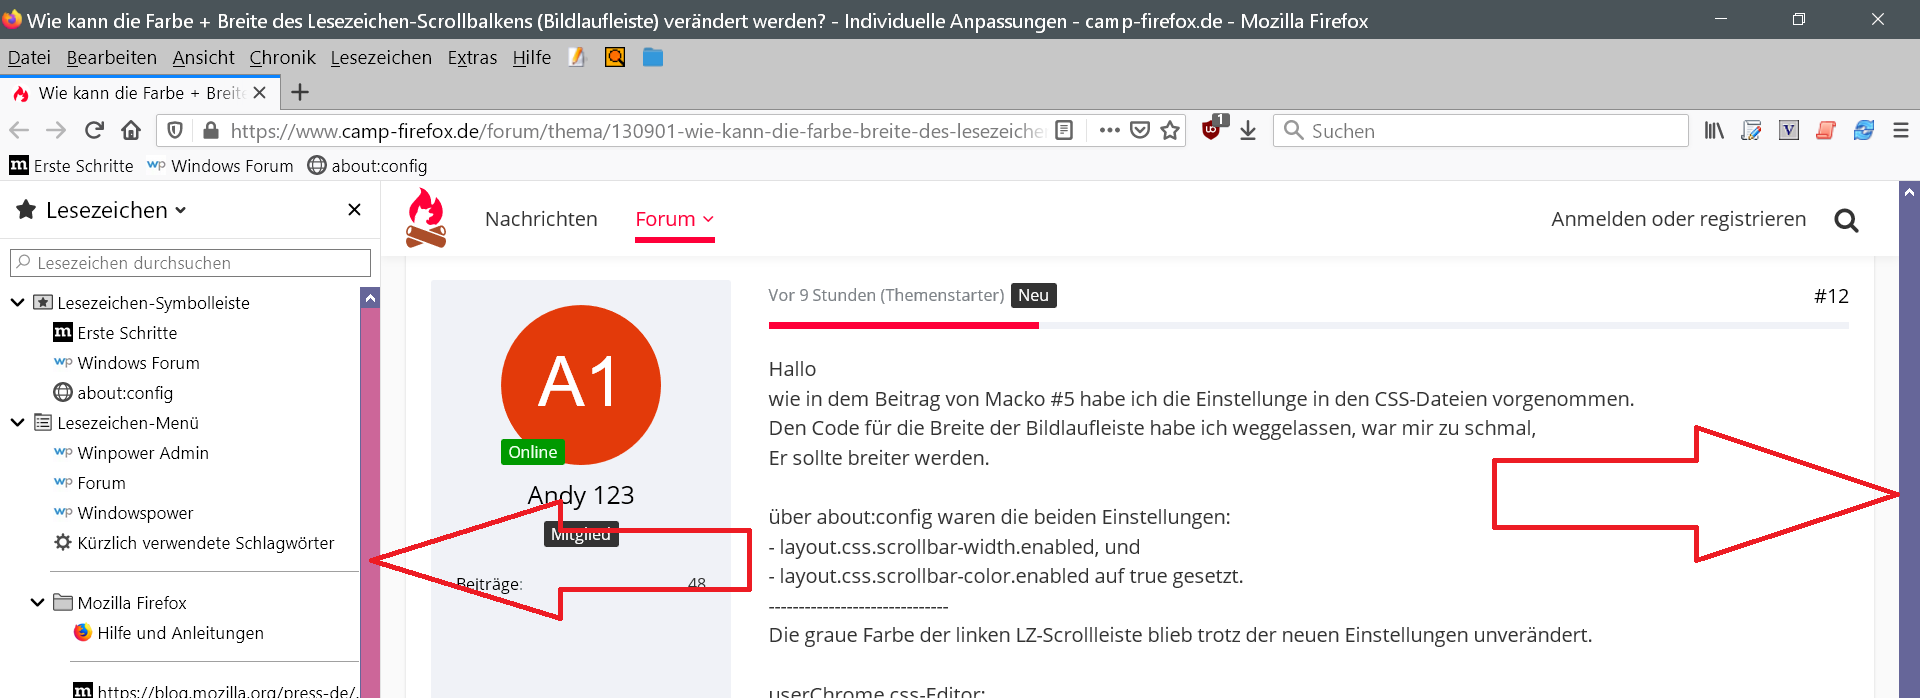Toggle the bookmark star for this page
Screen dimensions: 1920x698
[x=1170, y=131]
